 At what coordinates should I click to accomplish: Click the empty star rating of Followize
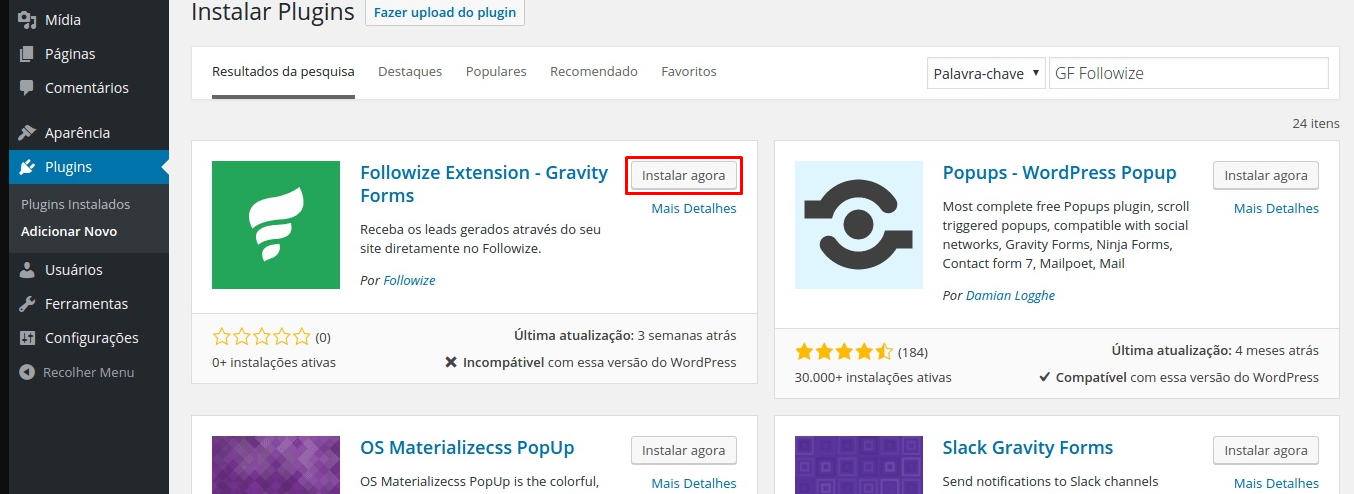tap(262, 336)
